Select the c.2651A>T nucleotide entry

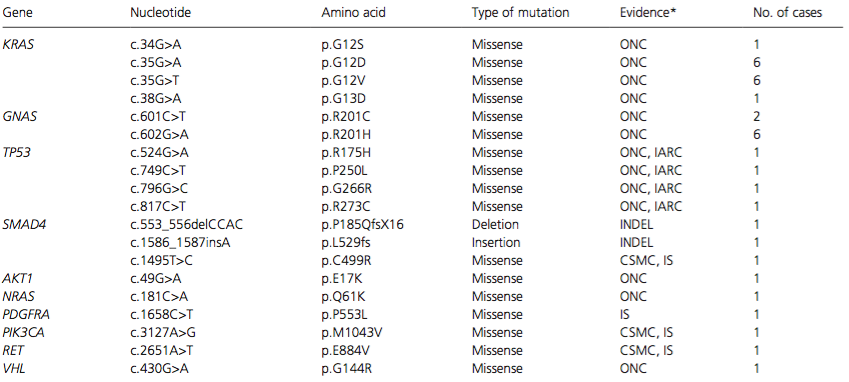tap(162, 351)
